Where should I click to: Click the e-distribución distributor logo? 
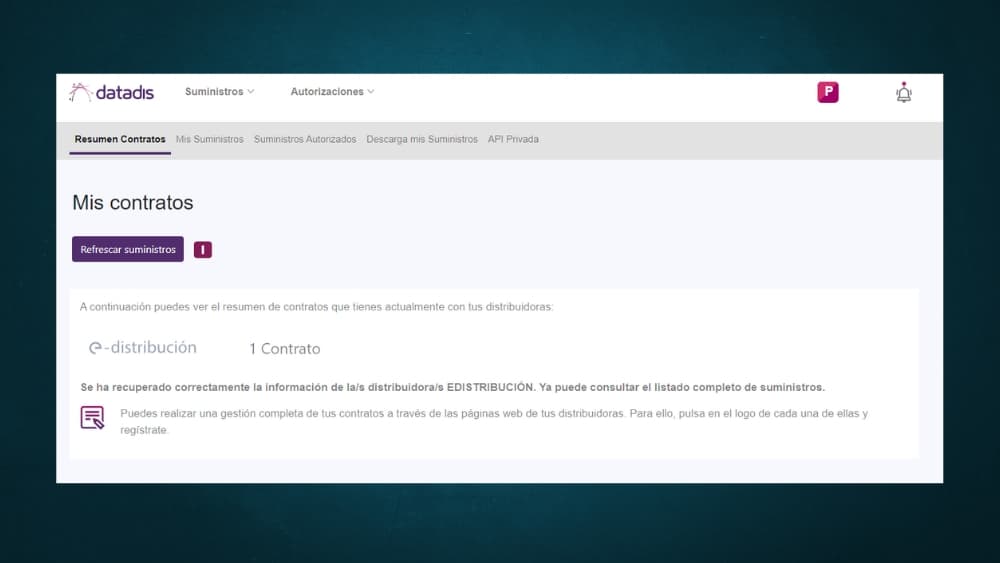tap(142, 348)
